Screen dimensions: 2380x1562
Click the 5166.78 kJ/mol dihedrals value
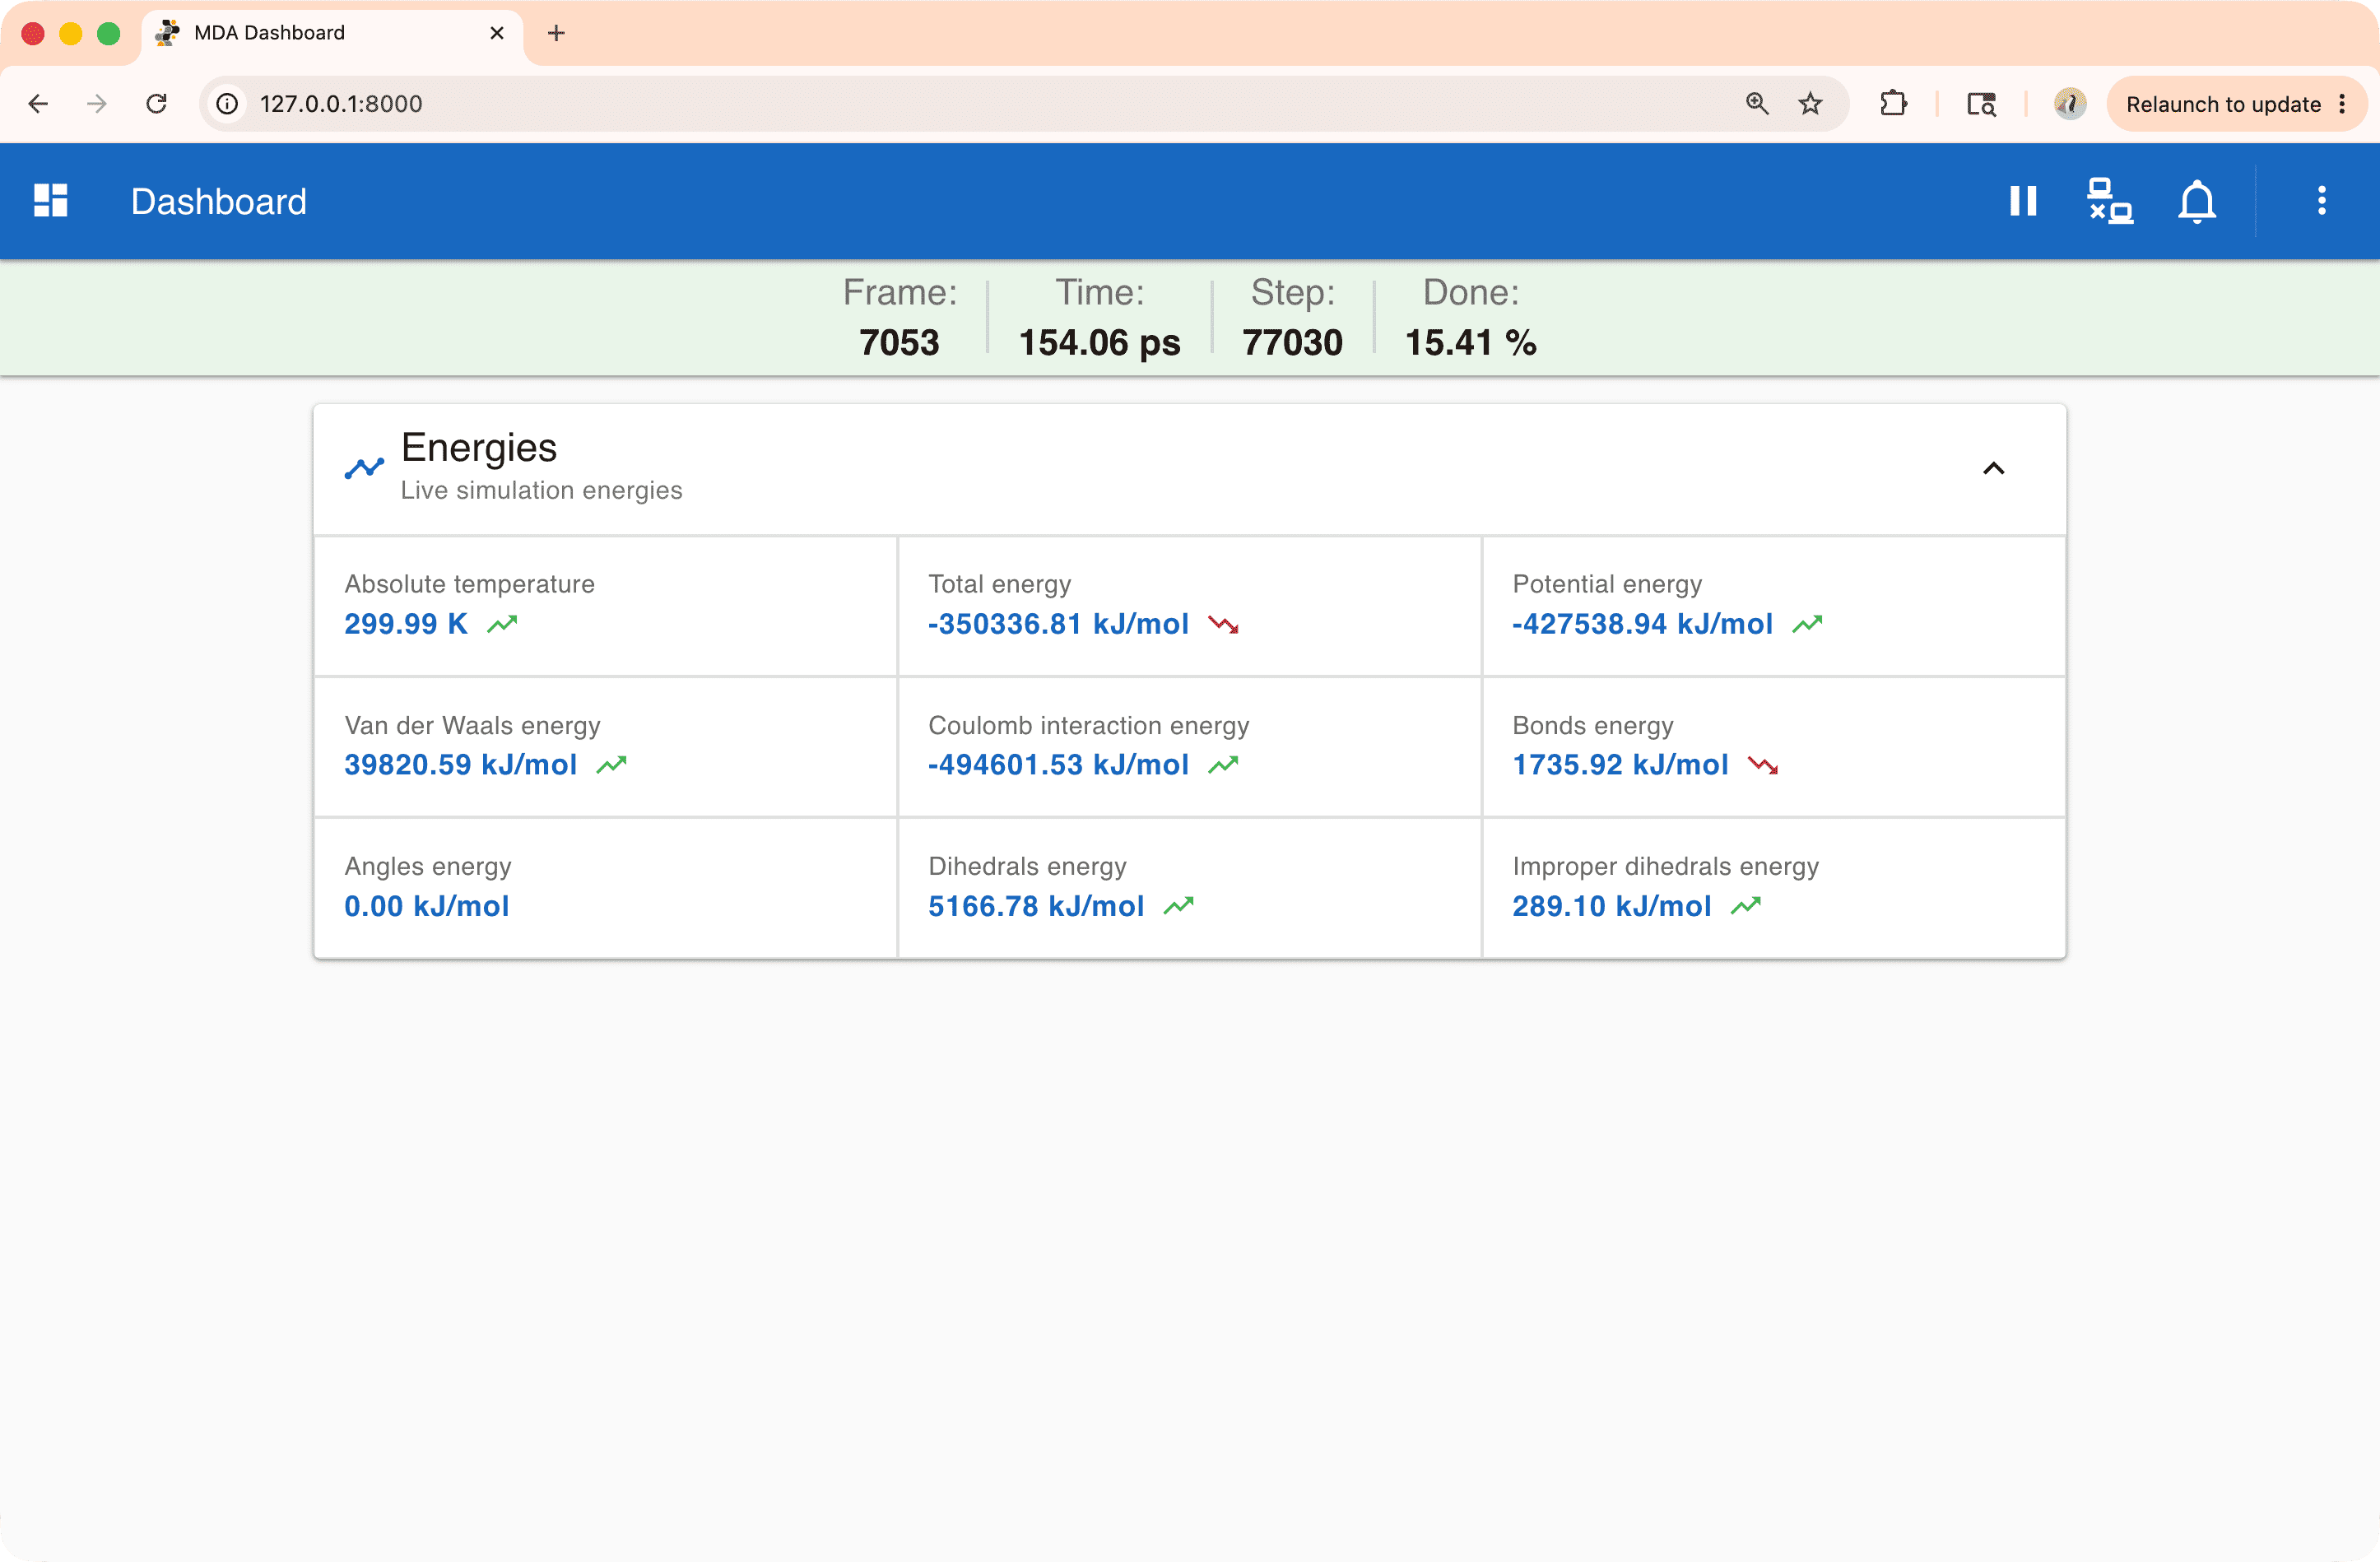tap(1036, 906)
